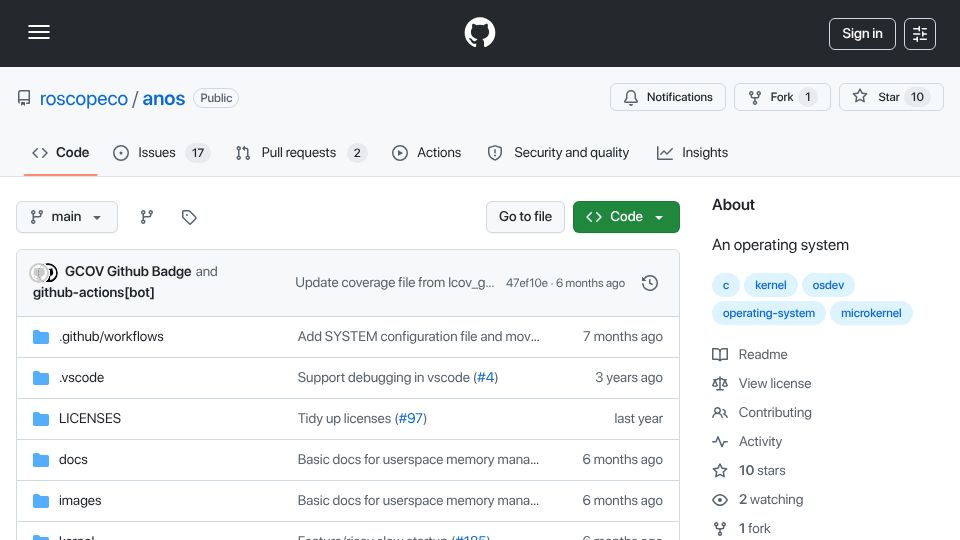View the Insights tab
Image resolution: width=960 pixels, height=540 pixels.
point(692,152)
